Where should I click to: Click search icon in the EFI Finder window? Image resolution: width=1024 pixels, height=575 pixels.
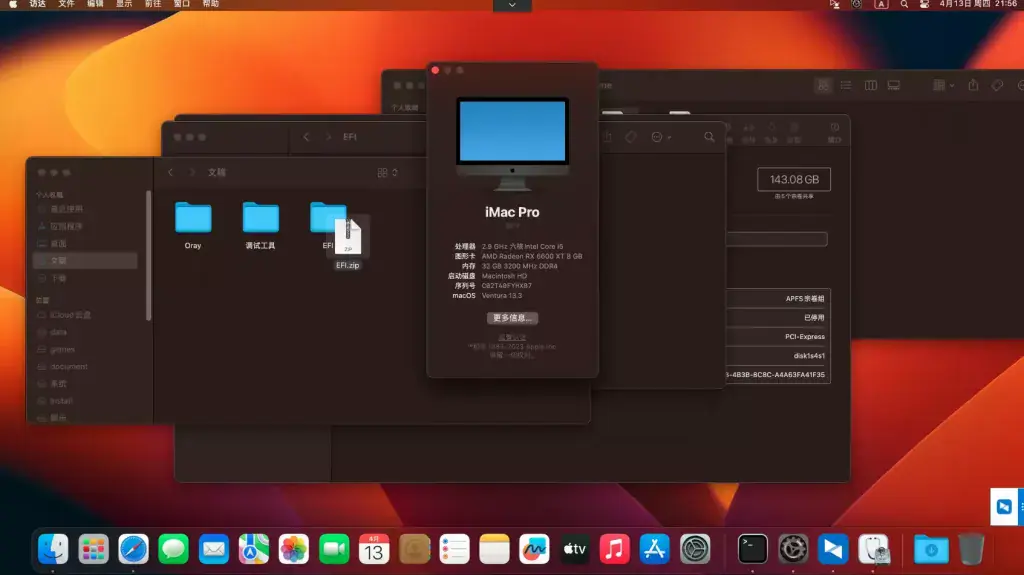(709, 137)
